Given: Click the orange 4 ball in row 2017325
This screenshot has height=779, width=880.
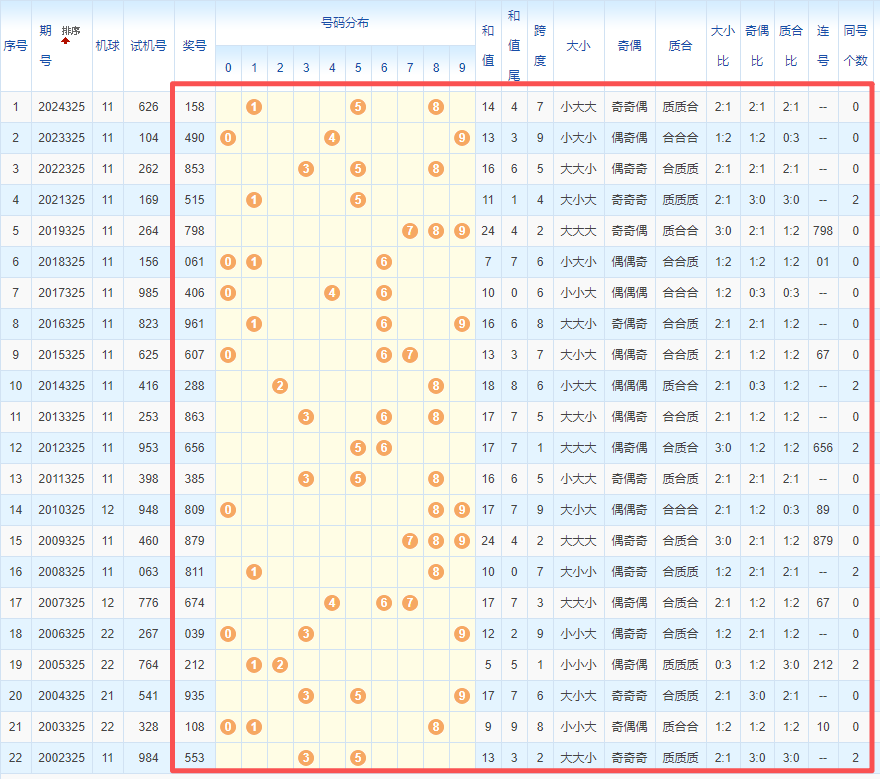Looking at the screenshot, I should pyautogui.click(x=332, y=293).
